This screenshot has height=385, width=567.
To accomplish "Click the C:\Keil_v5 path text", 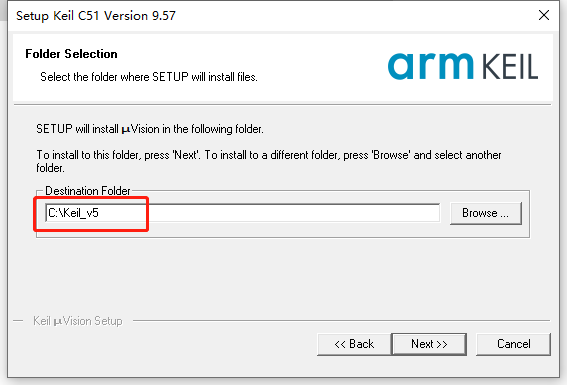I will 73,213.
